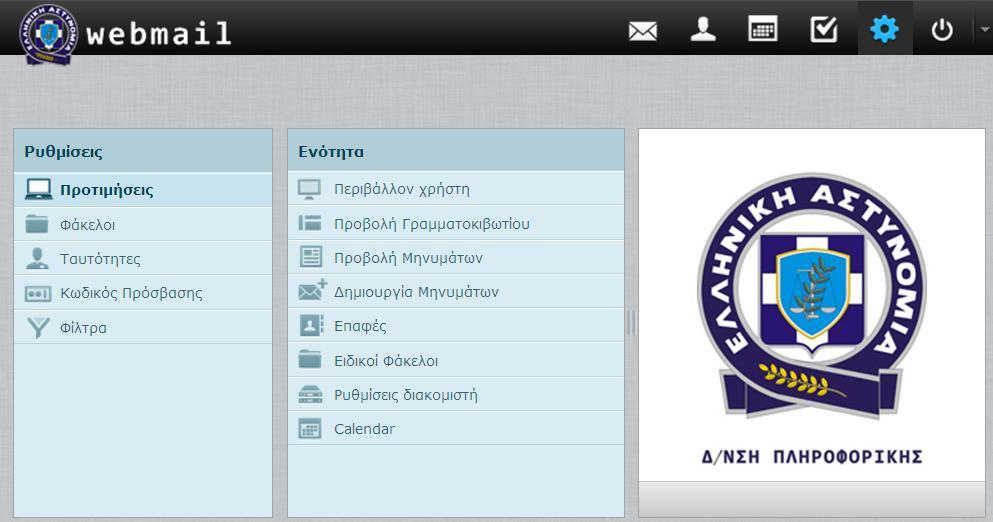Open the Calendar preferences section
The height and width of the screenshot is (522, 993).
[x=456, y=428]
